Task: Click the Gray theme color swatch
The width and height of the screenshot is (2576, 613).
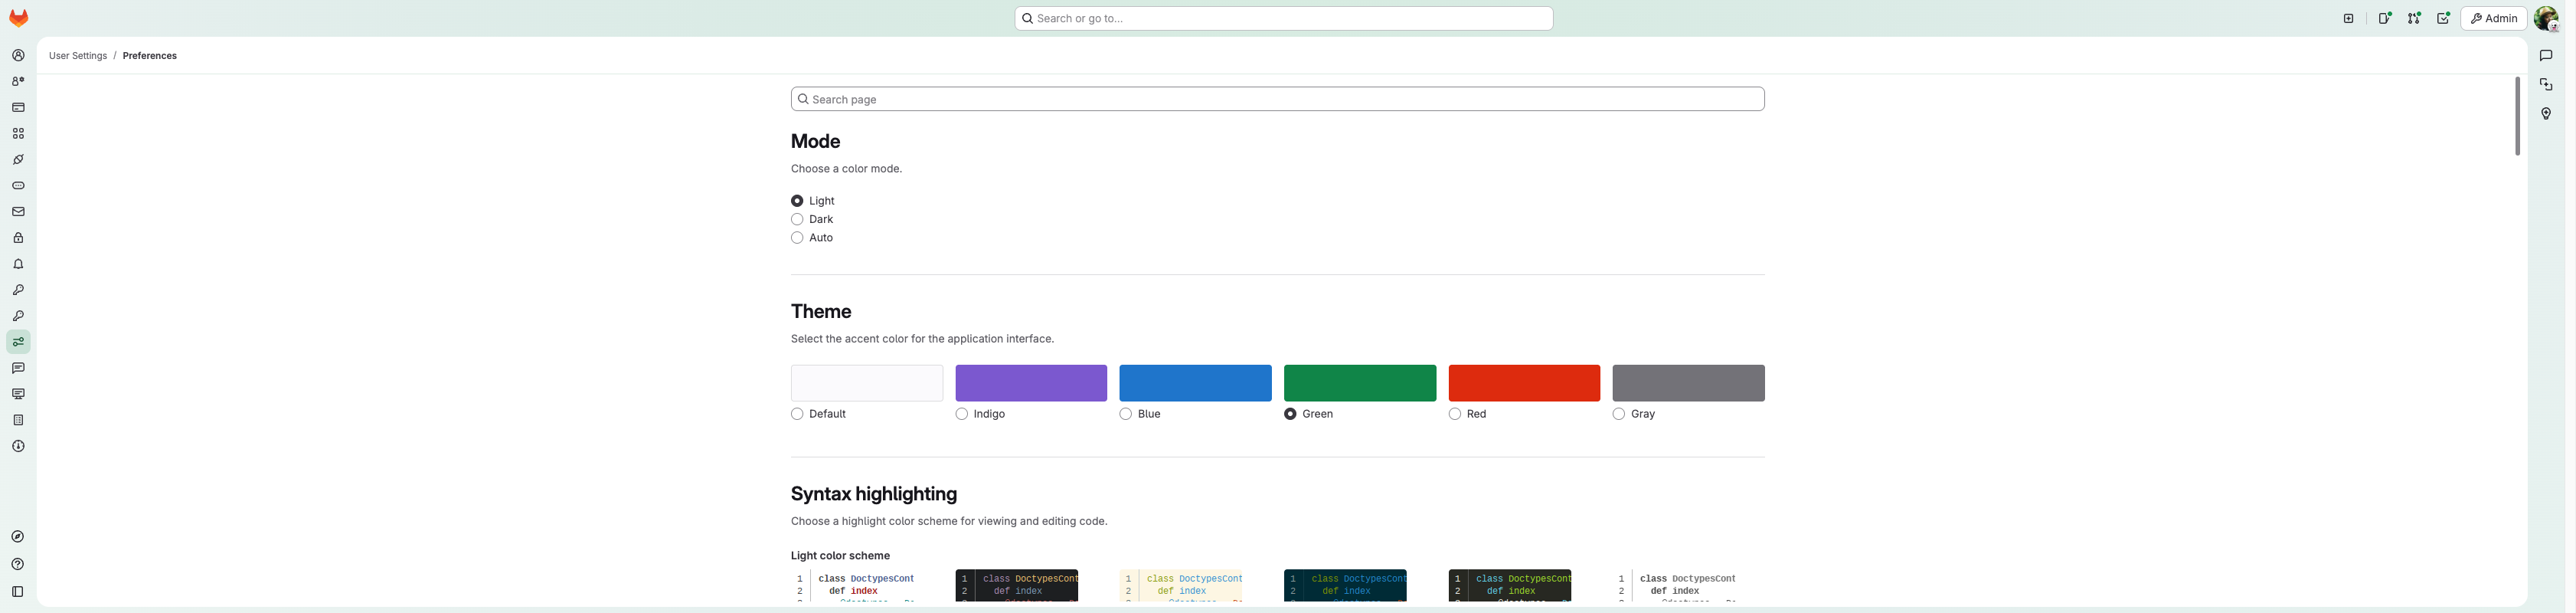Action: 1688,383
